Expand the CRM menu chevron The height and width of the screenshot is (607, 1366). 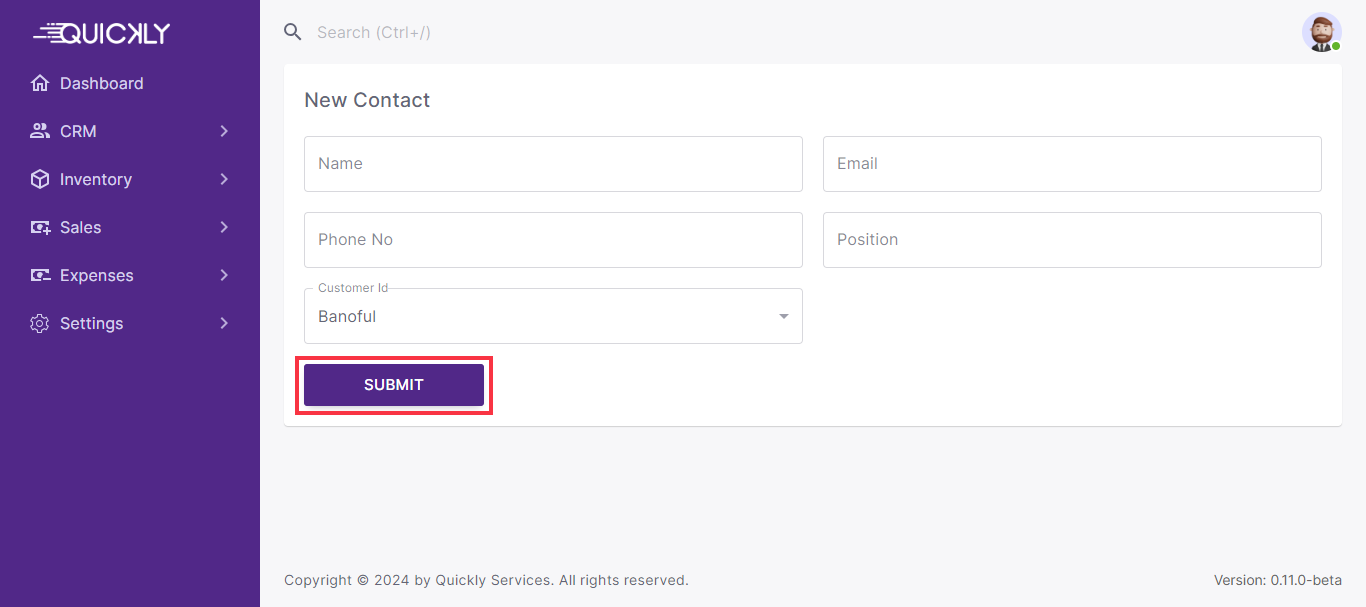[224, 131]
